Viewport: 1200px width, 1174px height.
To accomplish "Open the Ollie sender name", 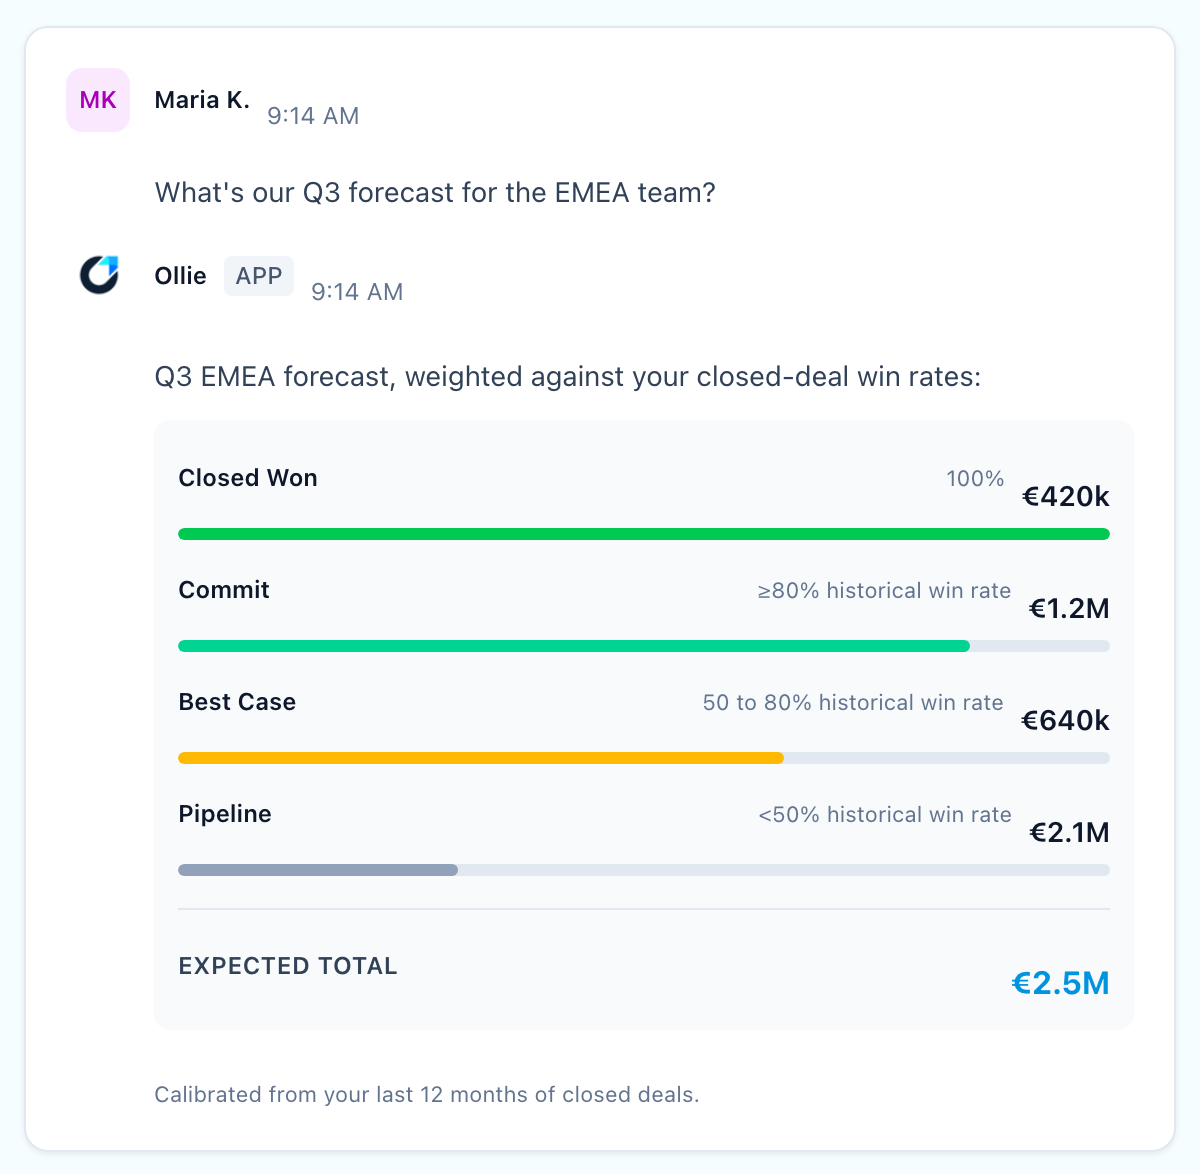I will (x=181, y=276).
